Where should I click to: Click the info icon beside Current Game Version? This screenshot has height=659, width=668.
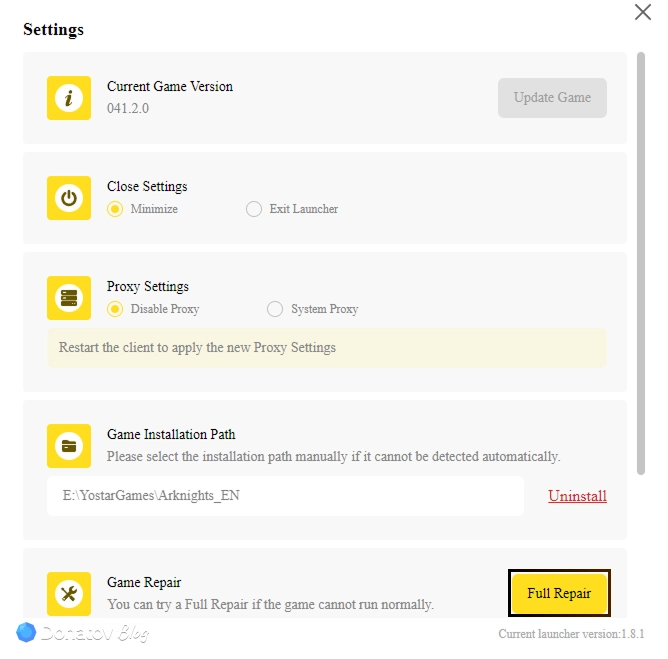click(69, 98)
